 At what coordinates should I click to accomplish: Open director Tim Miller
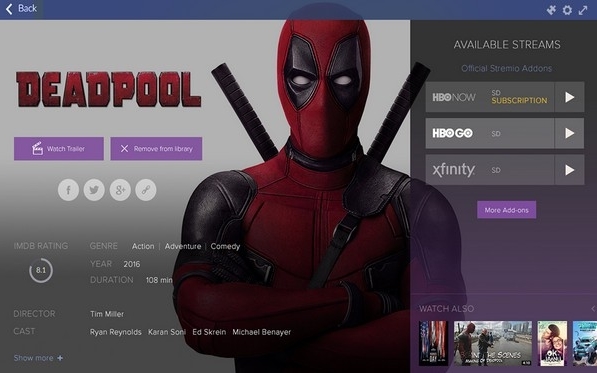coord(107,314)
